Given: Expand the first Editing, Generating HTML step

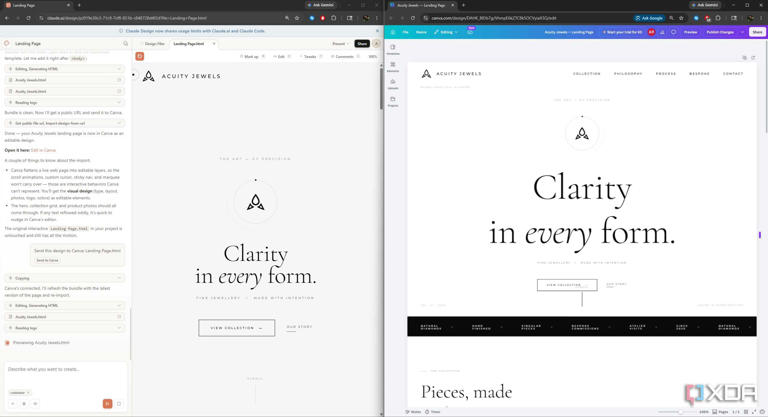Looking at the screenshot, I should [x=65, y=69].
